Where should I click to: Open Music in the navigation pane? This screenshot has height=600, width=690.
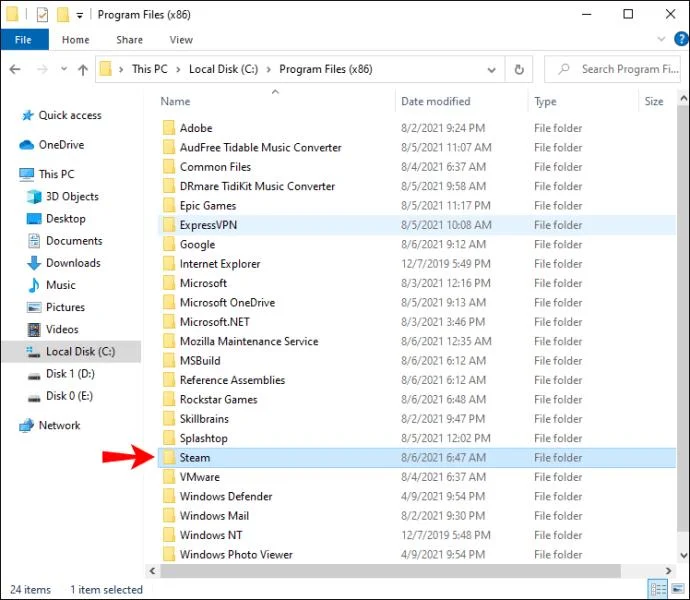tap(60, 285)
